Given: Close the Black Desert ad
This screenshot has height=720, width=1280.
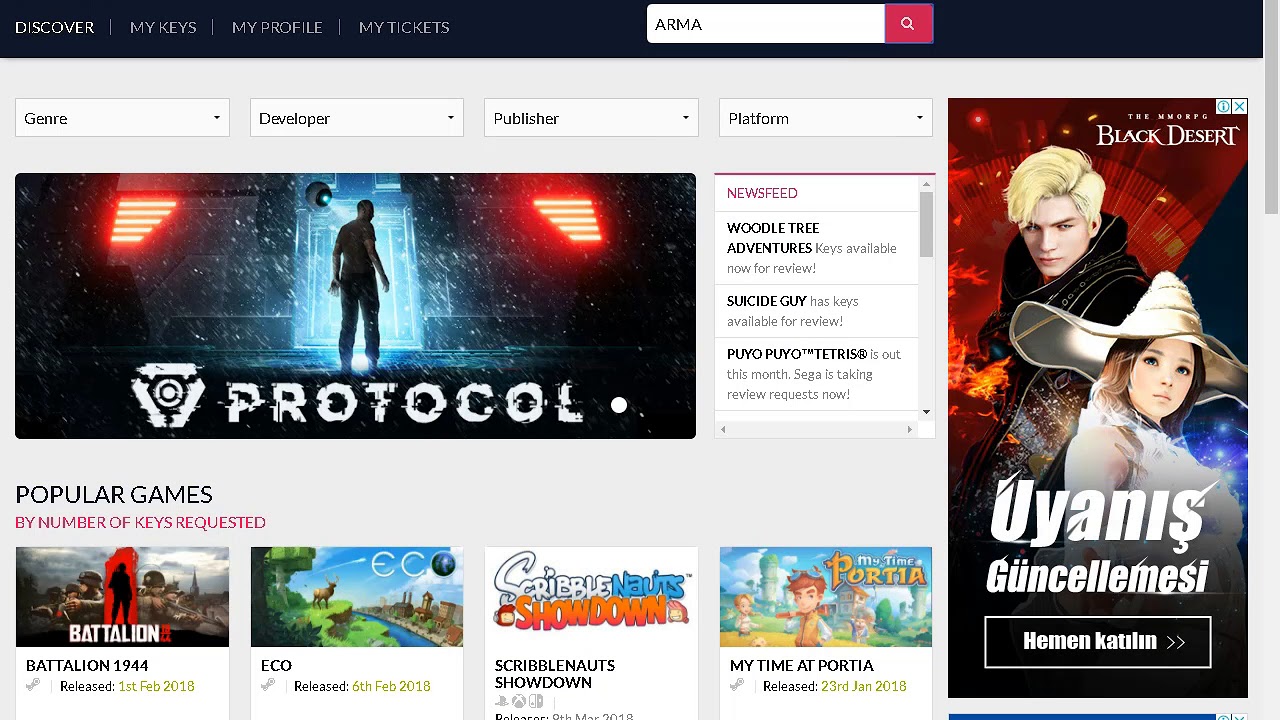Looking at the screenshot, I should click(1240, 106).
